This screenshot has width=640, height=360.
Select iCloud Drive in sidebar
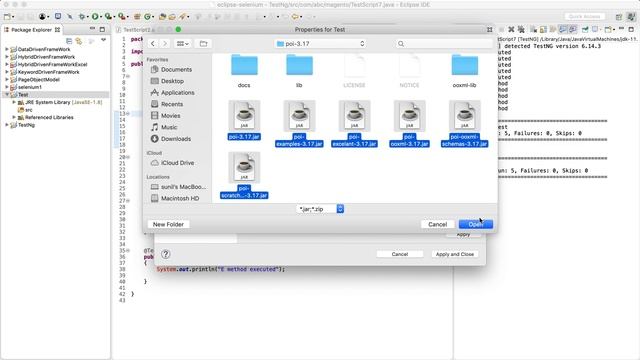coord(178,162)
